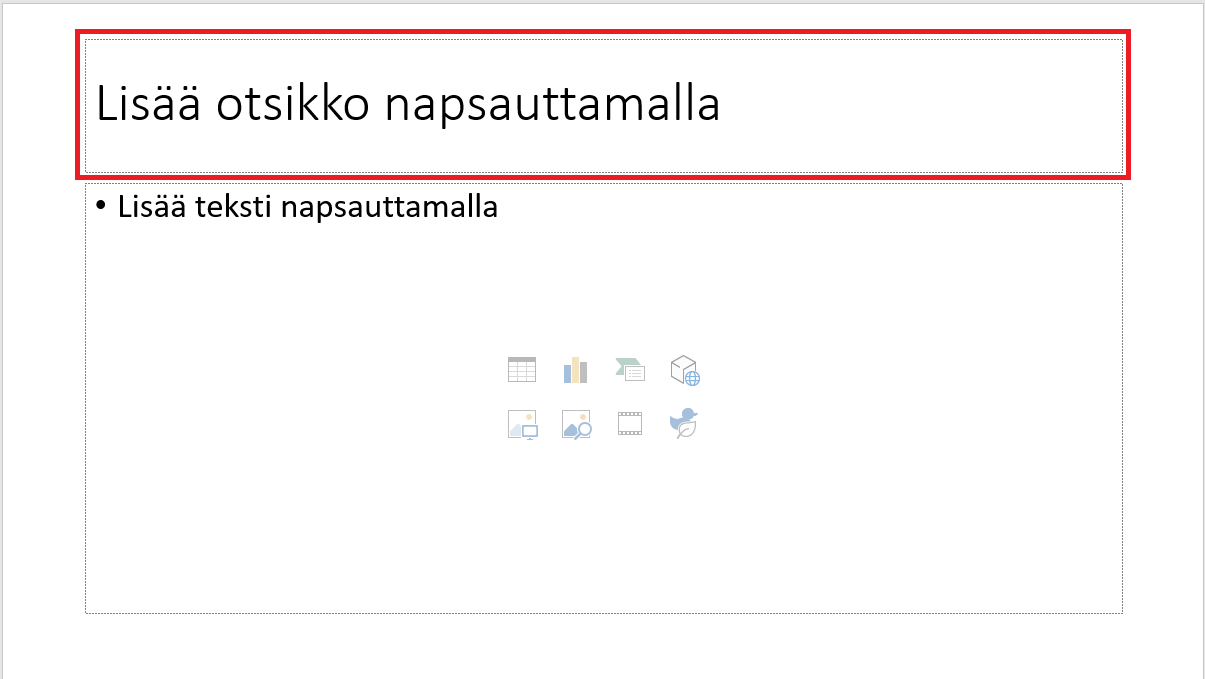The height and width of the screenshot is (679, 1205).
Task: Insert a picture from this device
Action: pos(522,424)
